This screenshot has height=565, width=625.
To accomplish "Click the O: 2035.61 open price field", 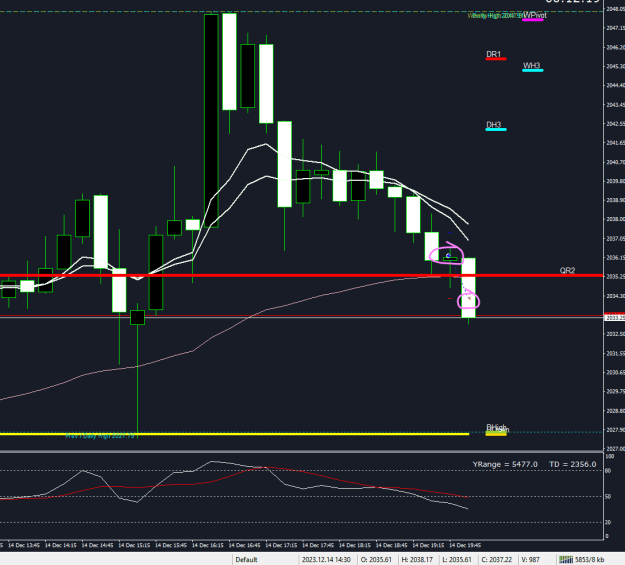I will pyautogui.click(x=376, y=559).
